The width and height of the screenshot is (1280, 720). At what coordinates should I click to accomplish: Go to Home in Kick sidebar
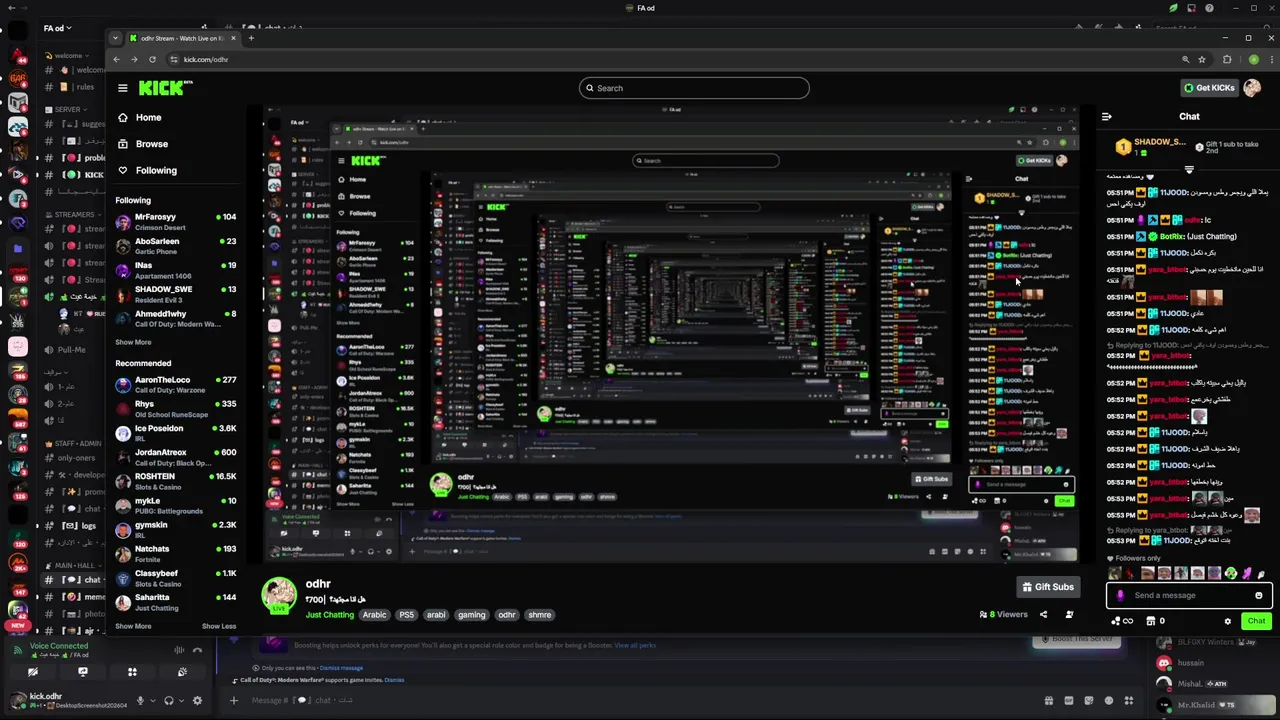click(148, 117)
